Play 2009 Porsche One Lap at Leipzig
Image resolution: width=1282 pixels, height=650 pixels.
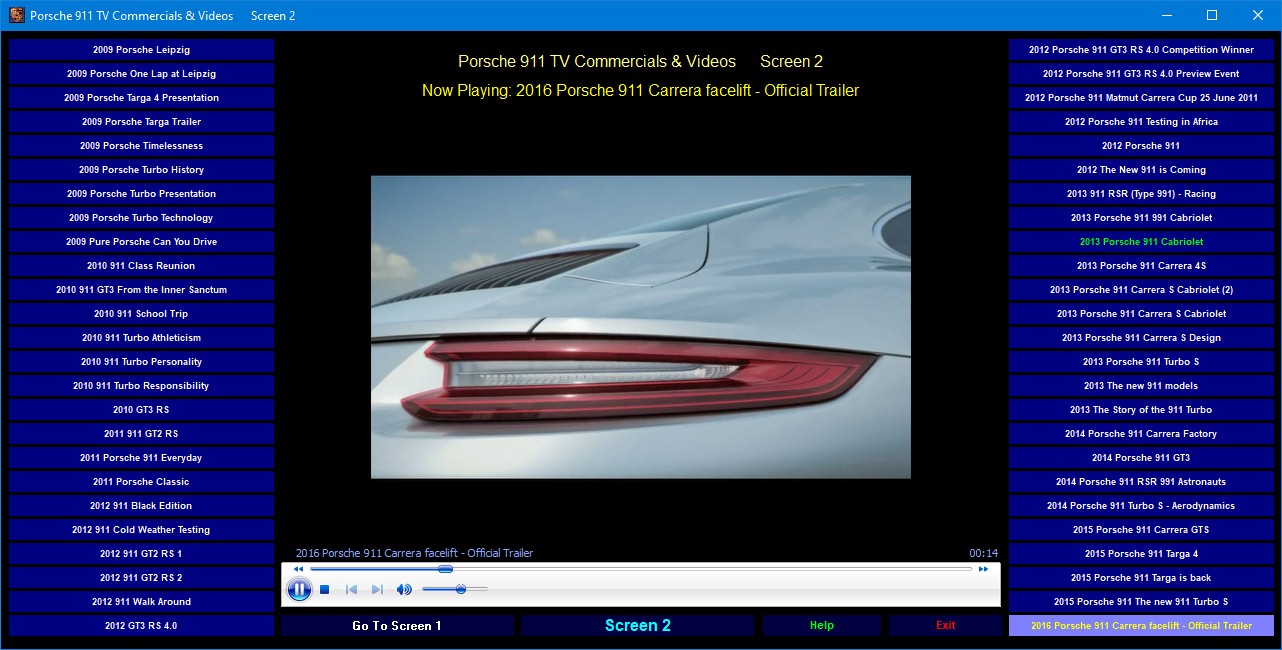pos(141,74)
